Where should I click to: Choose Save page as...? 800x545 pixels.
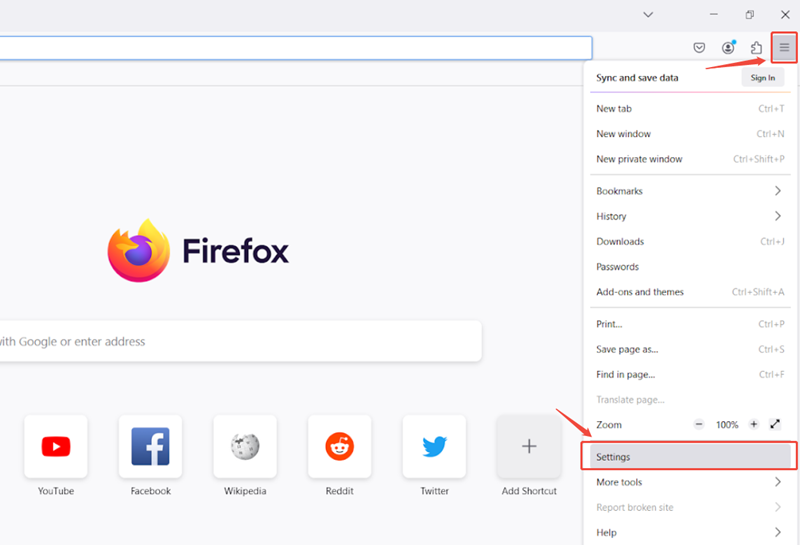point(690,350)
